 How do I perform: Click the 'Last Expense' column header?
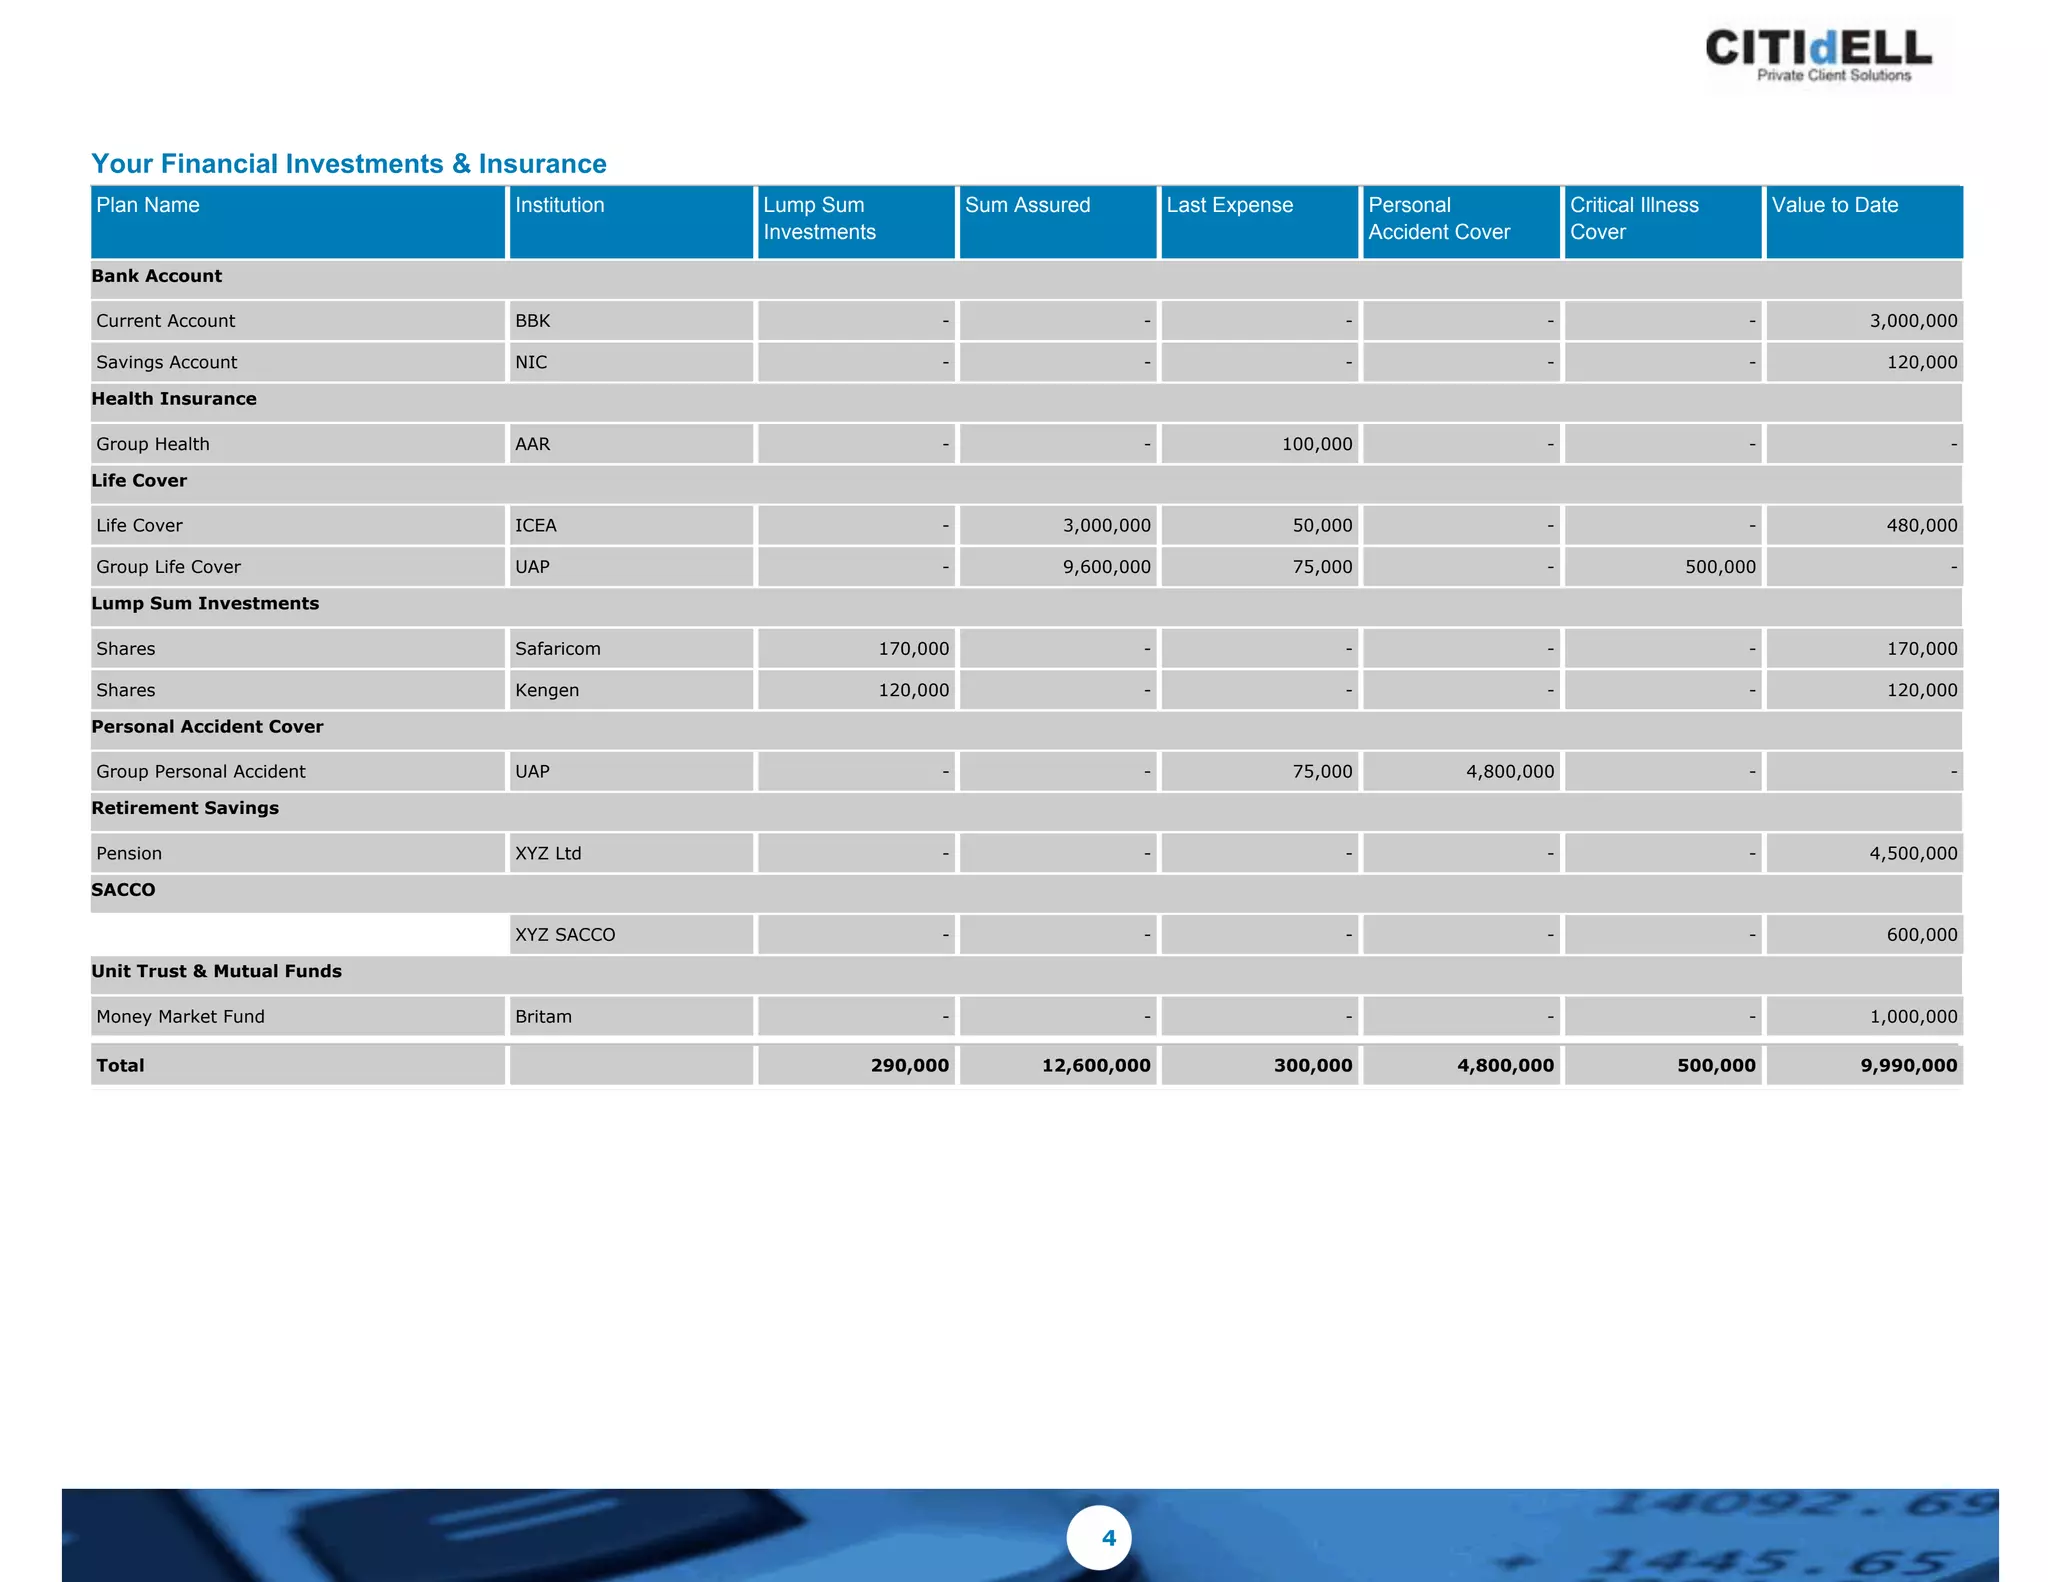[1260, 222]
